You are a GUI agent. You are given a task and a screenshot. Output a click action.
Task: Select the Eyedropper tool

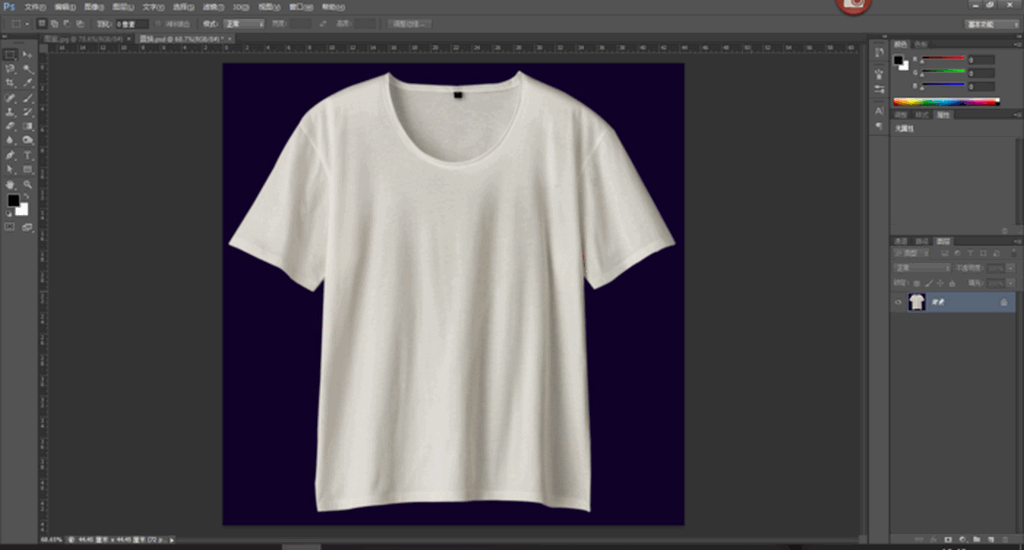28,83
